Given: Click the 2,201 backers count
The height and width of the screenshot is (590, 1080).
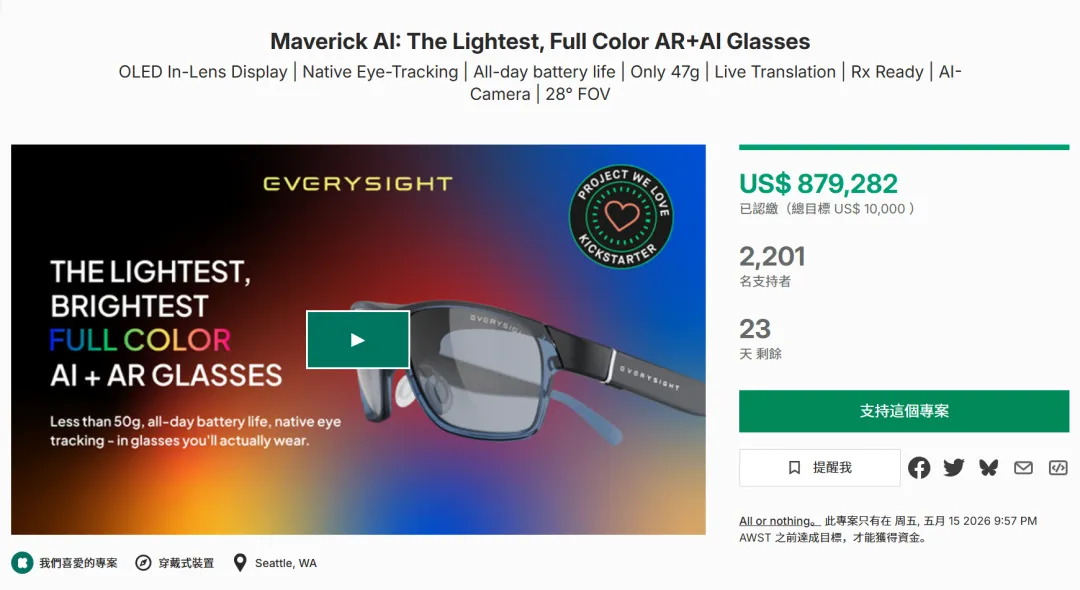Looking at the screenshot, I should (x=772, y=256).
